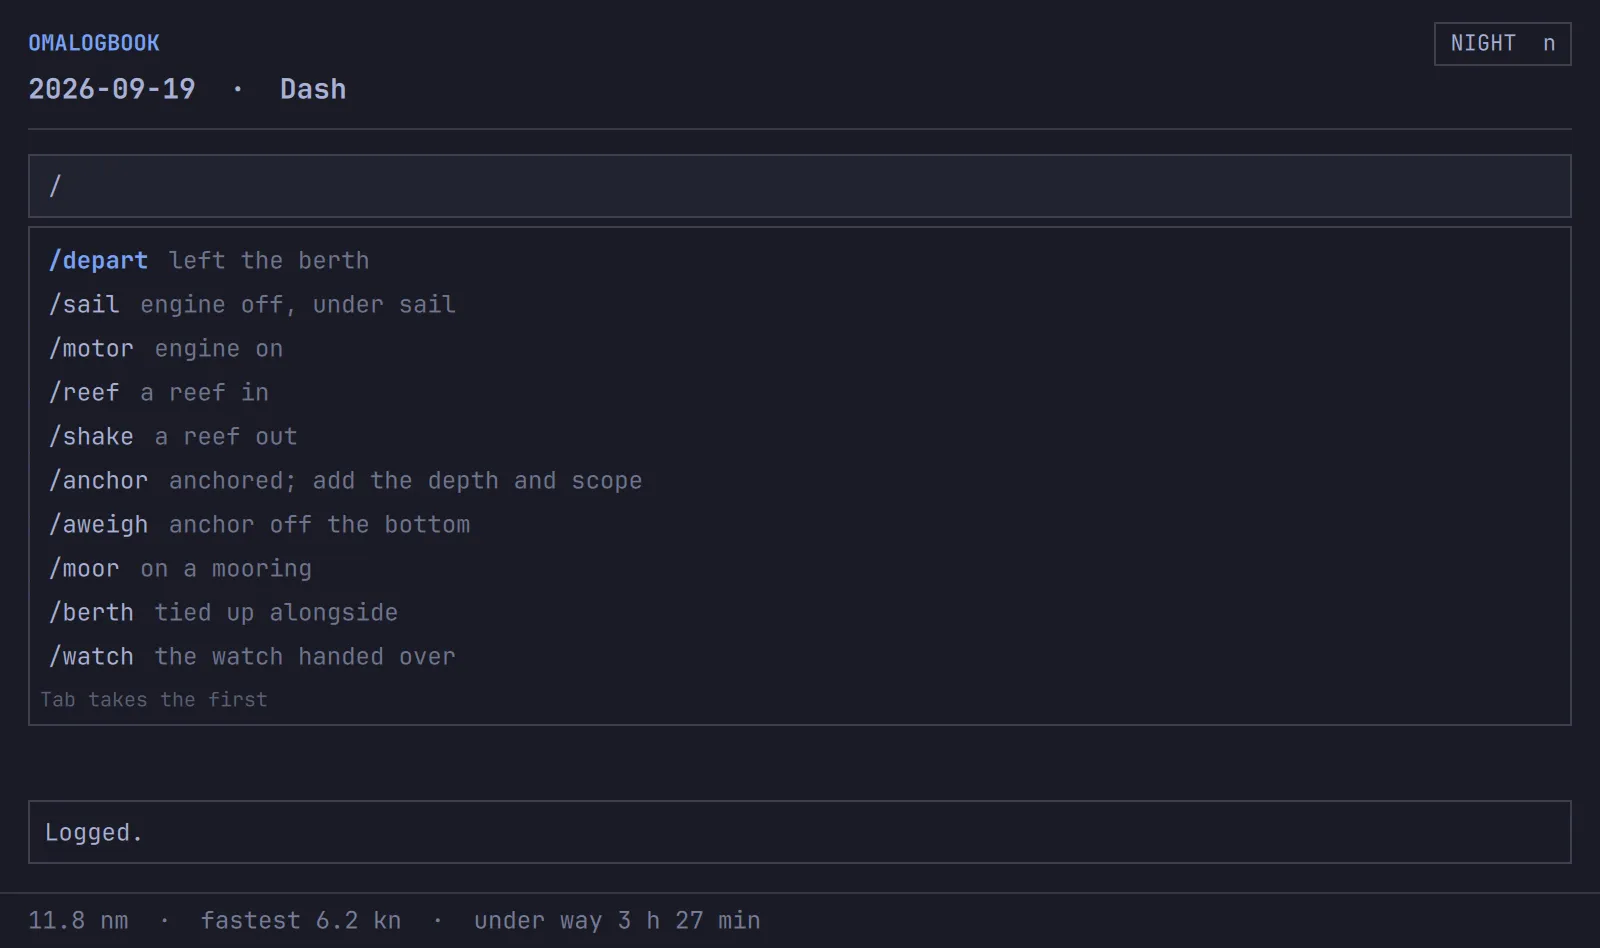
Task: Click the Logged. status message
Action: (800, 832)
